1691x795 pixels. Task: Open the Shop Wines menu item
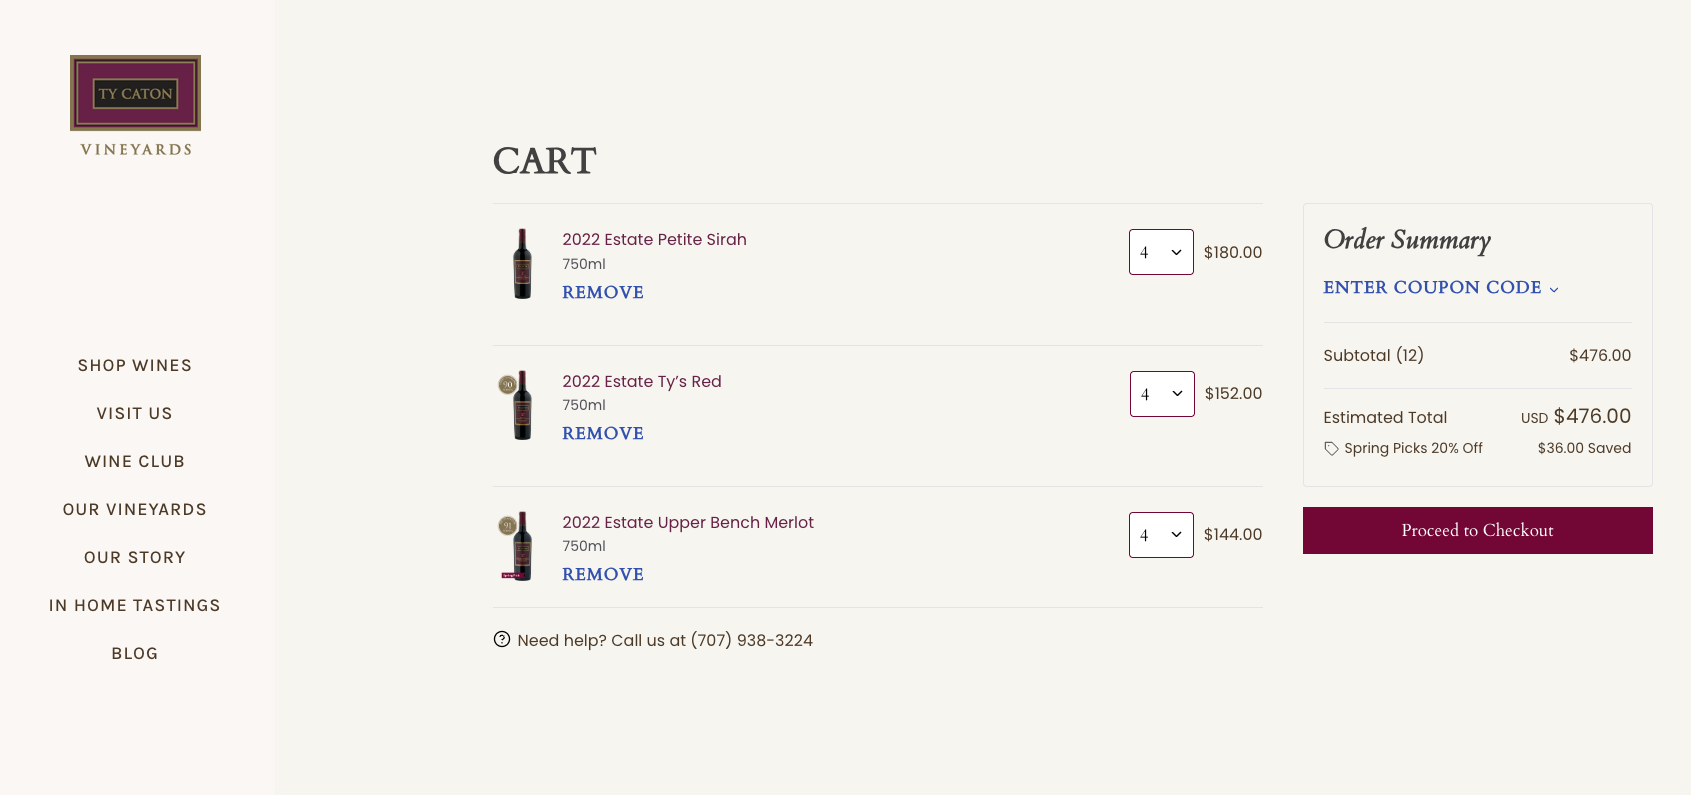(x=135, y=366)
